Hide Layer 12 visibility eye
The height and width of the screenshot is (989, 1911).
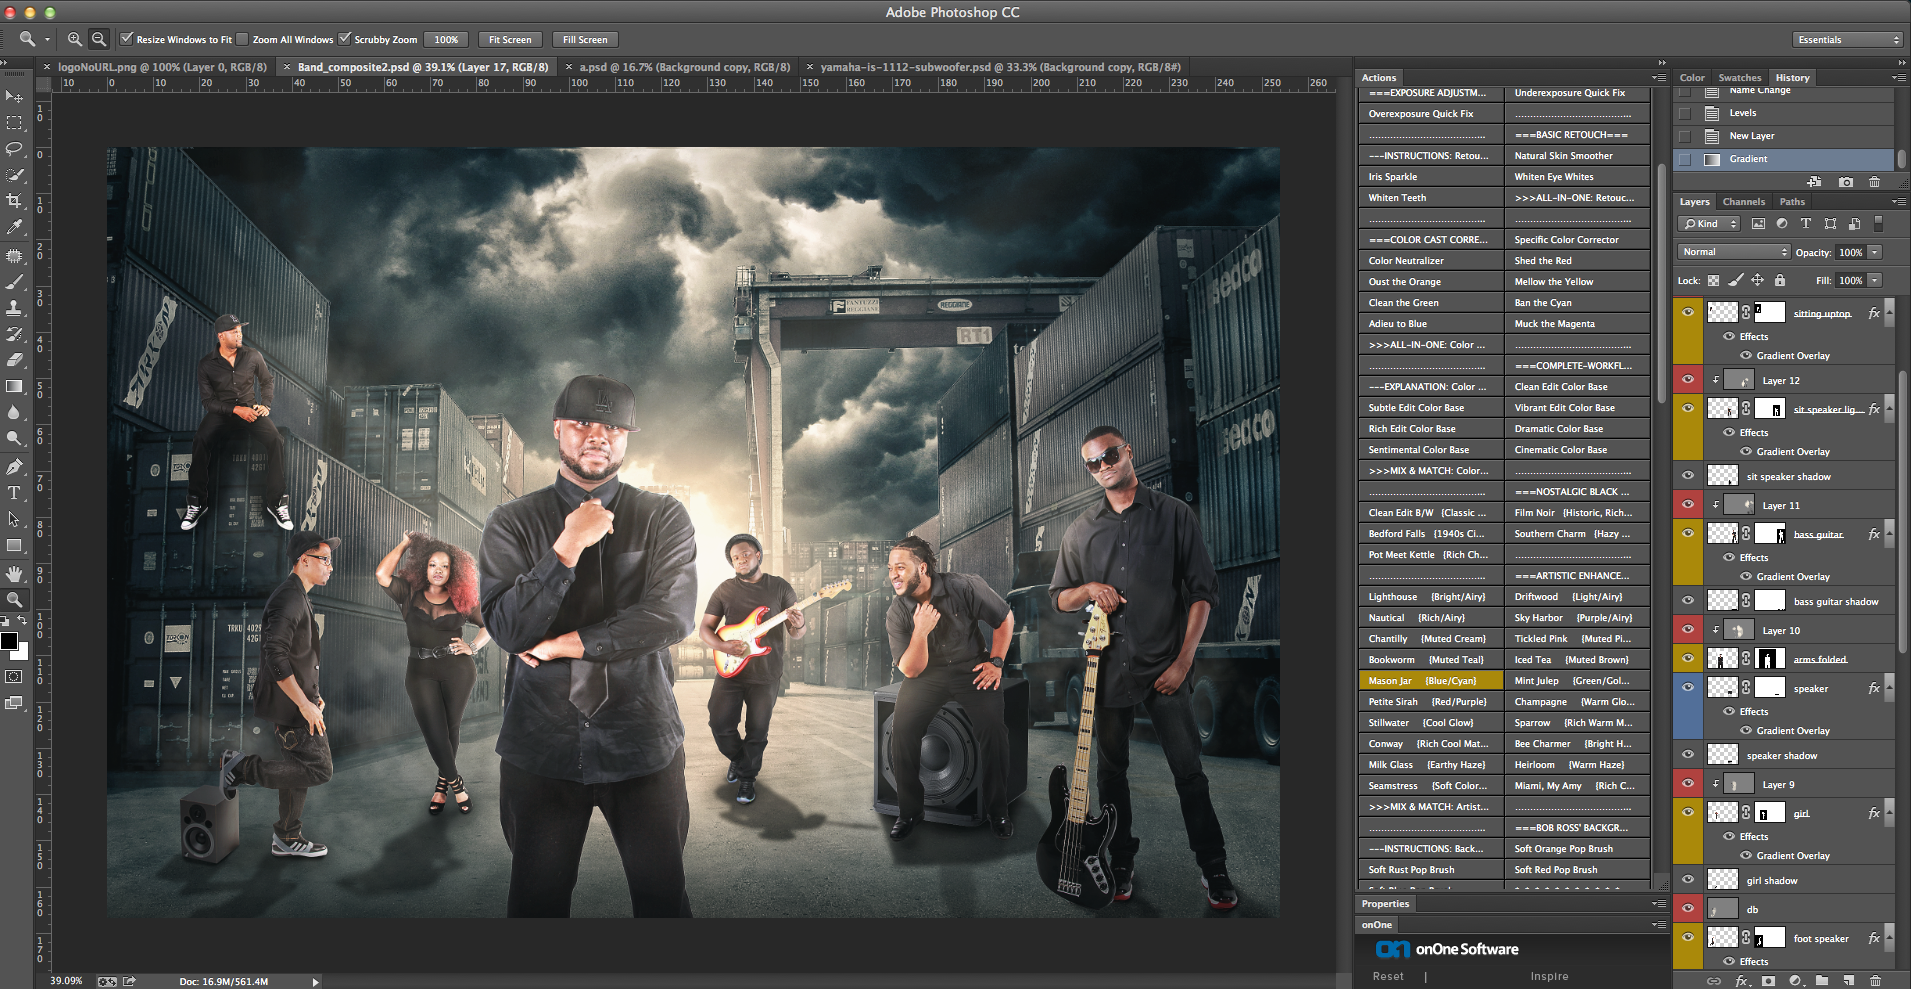[x=1688, y=379]
